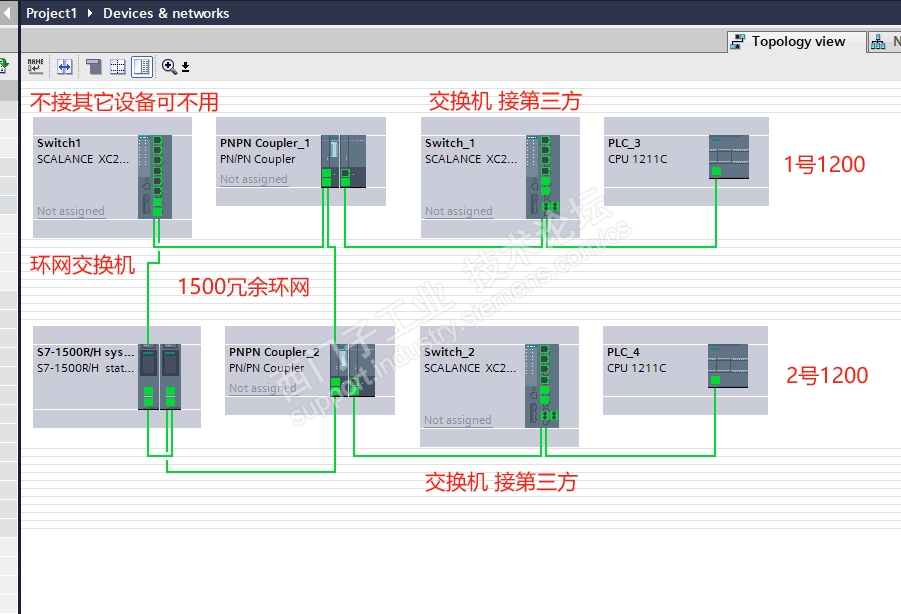Click the breadcrumb arrow after Project1
This screenshot has height=614, width=901.
[90, 13]
